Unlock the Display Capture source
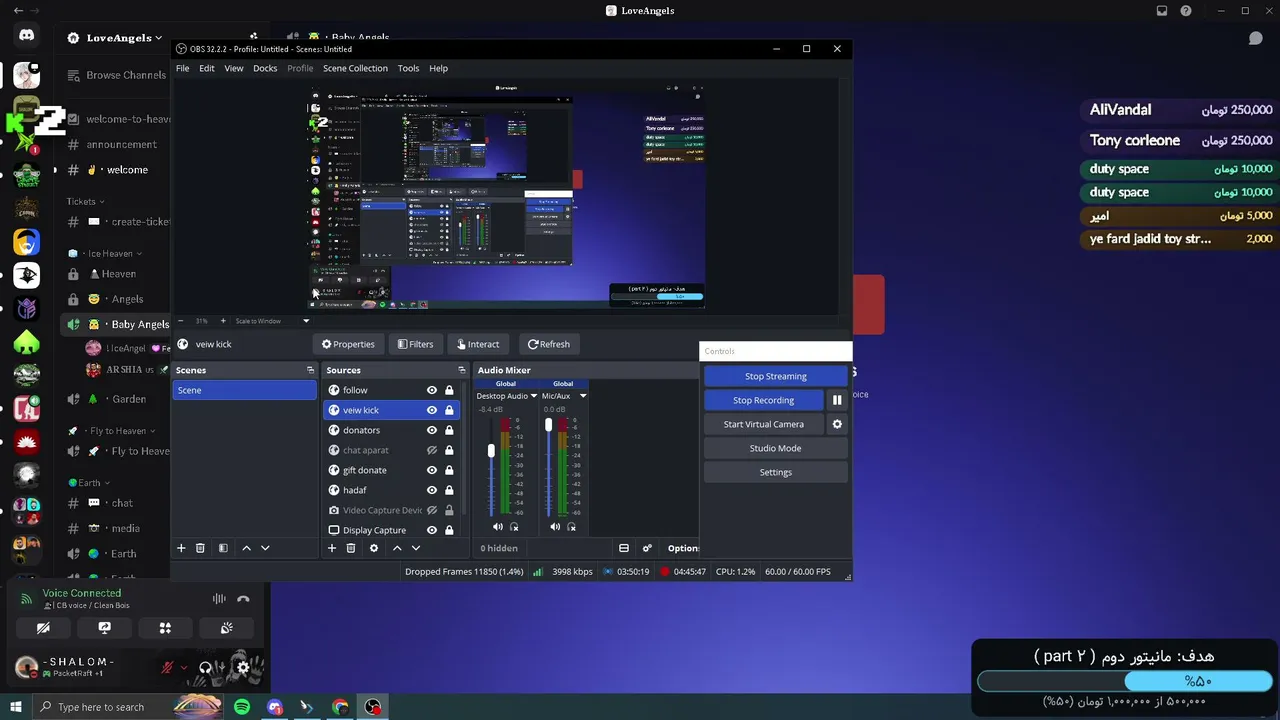 pos(449,530)
